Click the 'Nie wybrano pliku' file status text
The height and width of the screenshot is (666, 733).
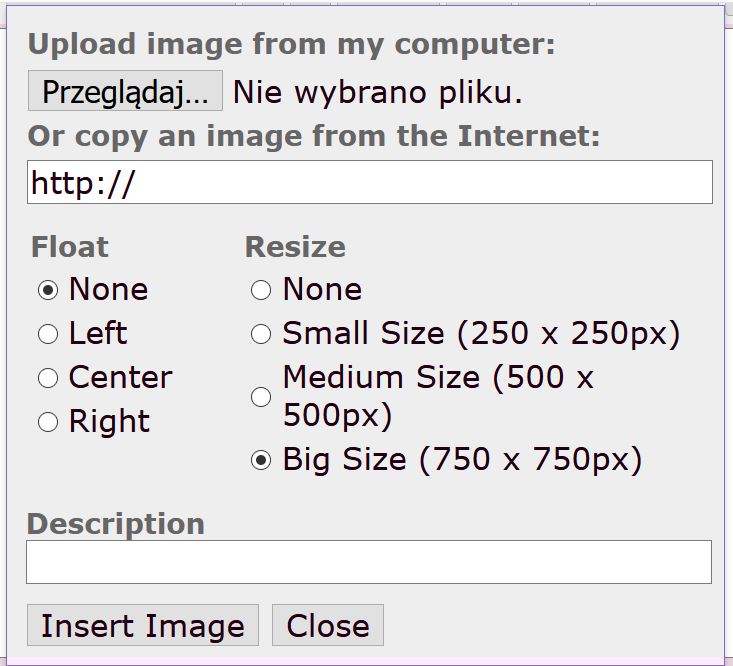[377, 93]
